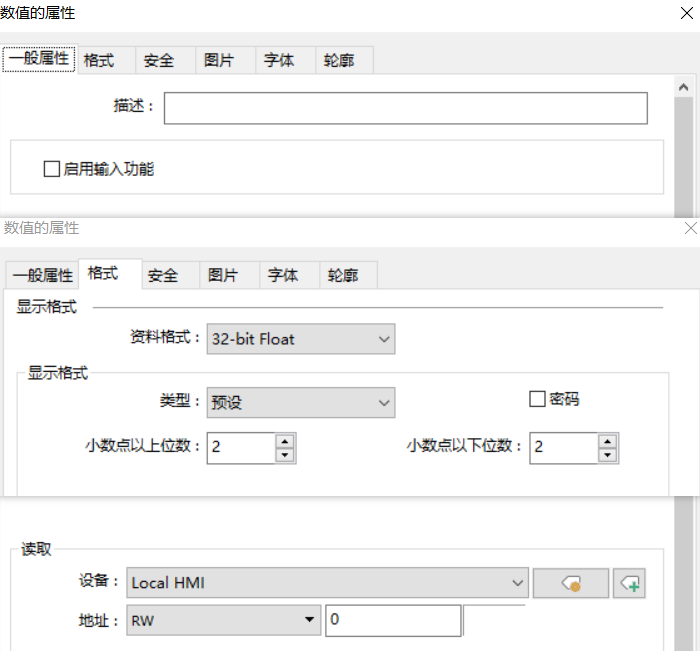Click the 描述 text input field
The image size is (700, 651).
click(406, 108)
